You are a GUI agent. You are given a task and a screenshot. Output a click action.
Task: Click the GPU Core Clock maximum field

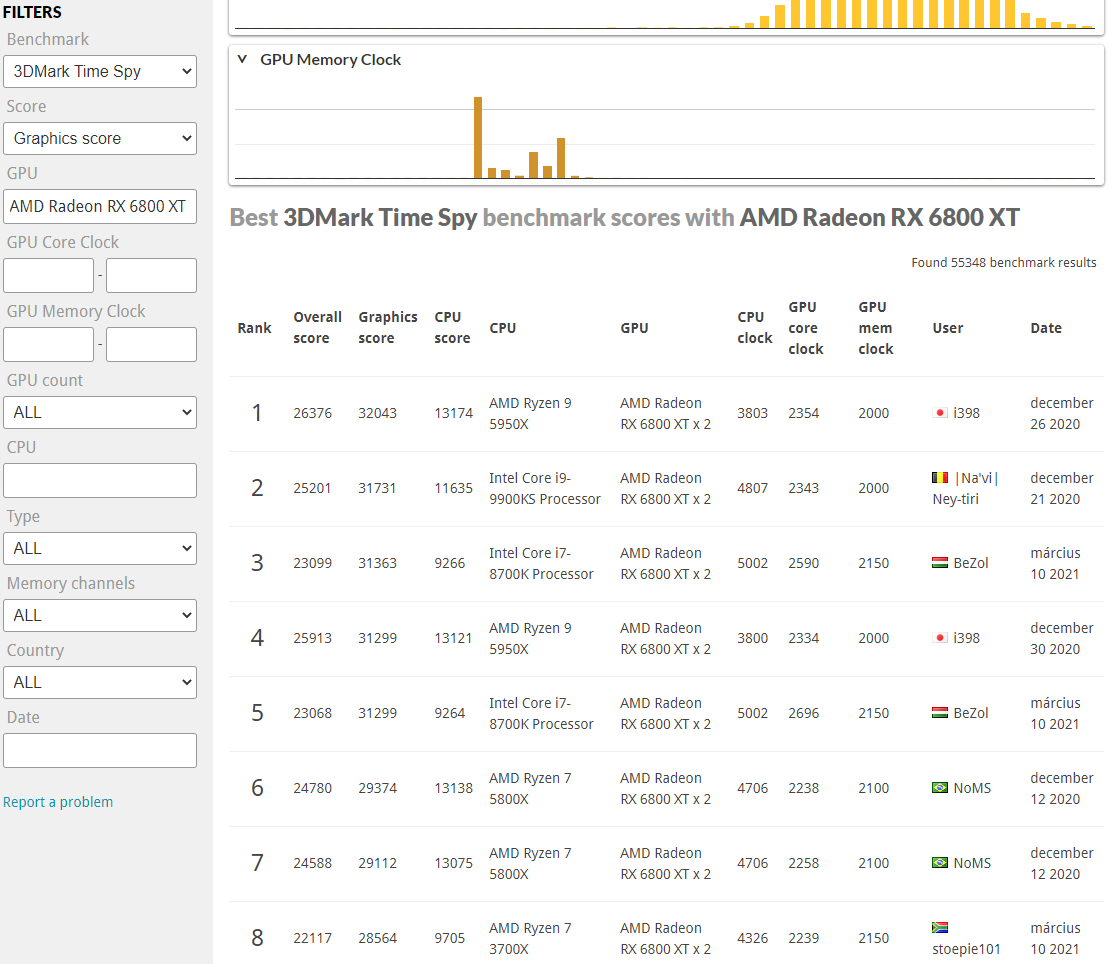point(151,276)
